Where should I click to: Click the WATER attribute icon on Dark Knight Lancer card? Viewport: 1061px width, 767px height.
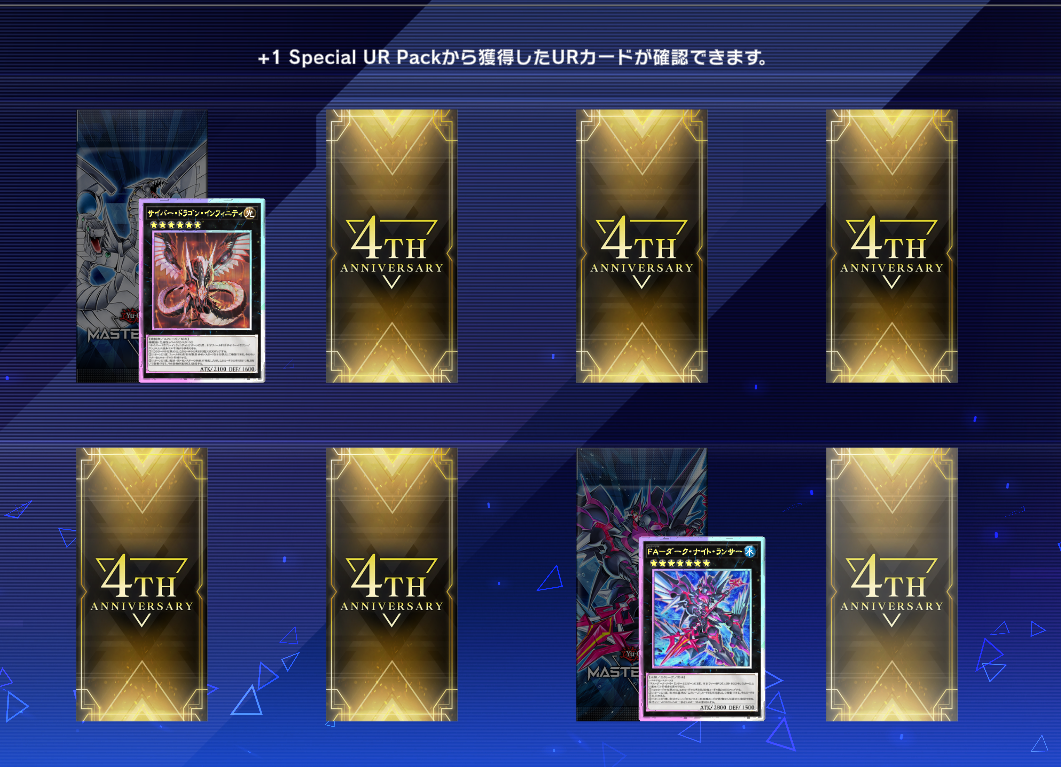[x=750, y=551]
